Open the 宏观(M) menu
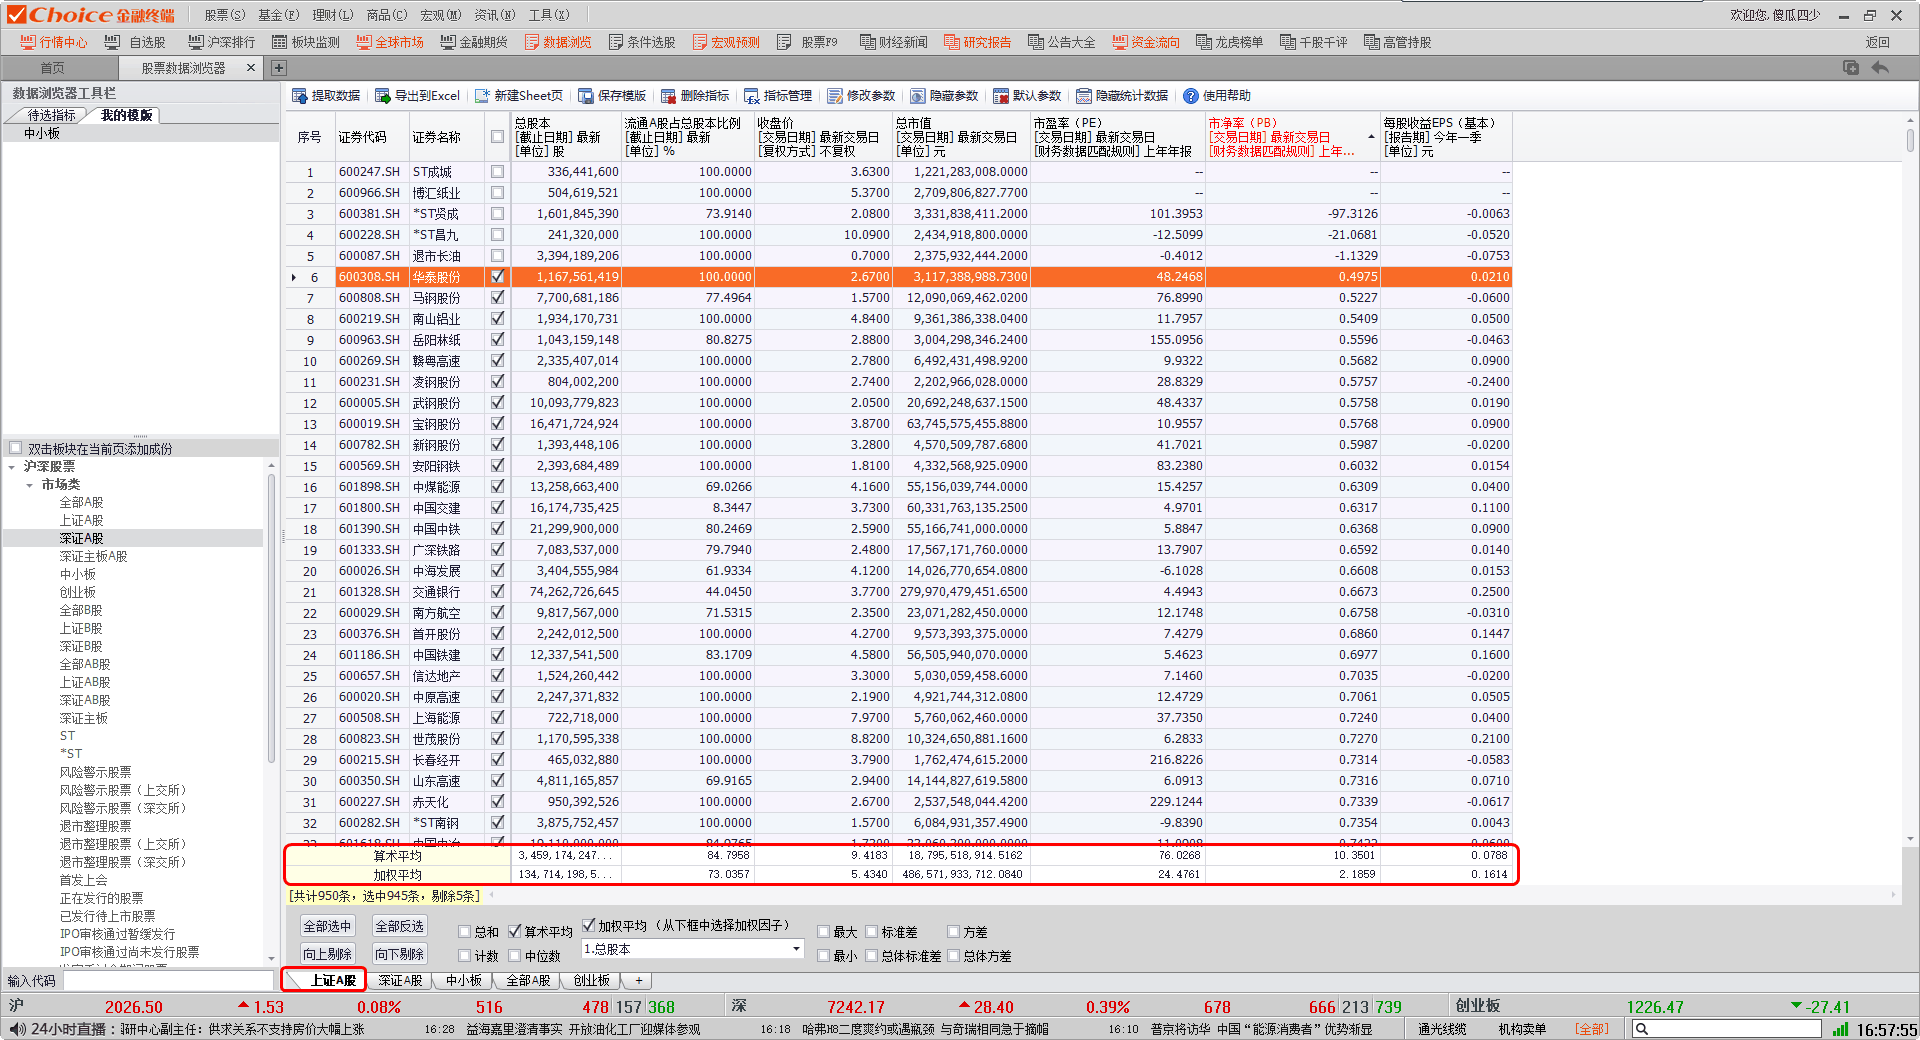 pos(440,15)
